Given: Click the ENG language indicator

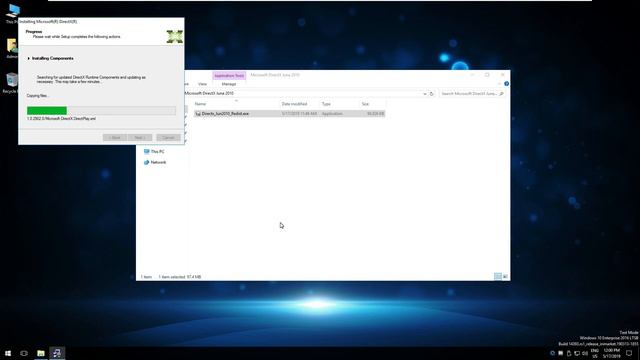Looking at the screenshot, I should [595, 351].
